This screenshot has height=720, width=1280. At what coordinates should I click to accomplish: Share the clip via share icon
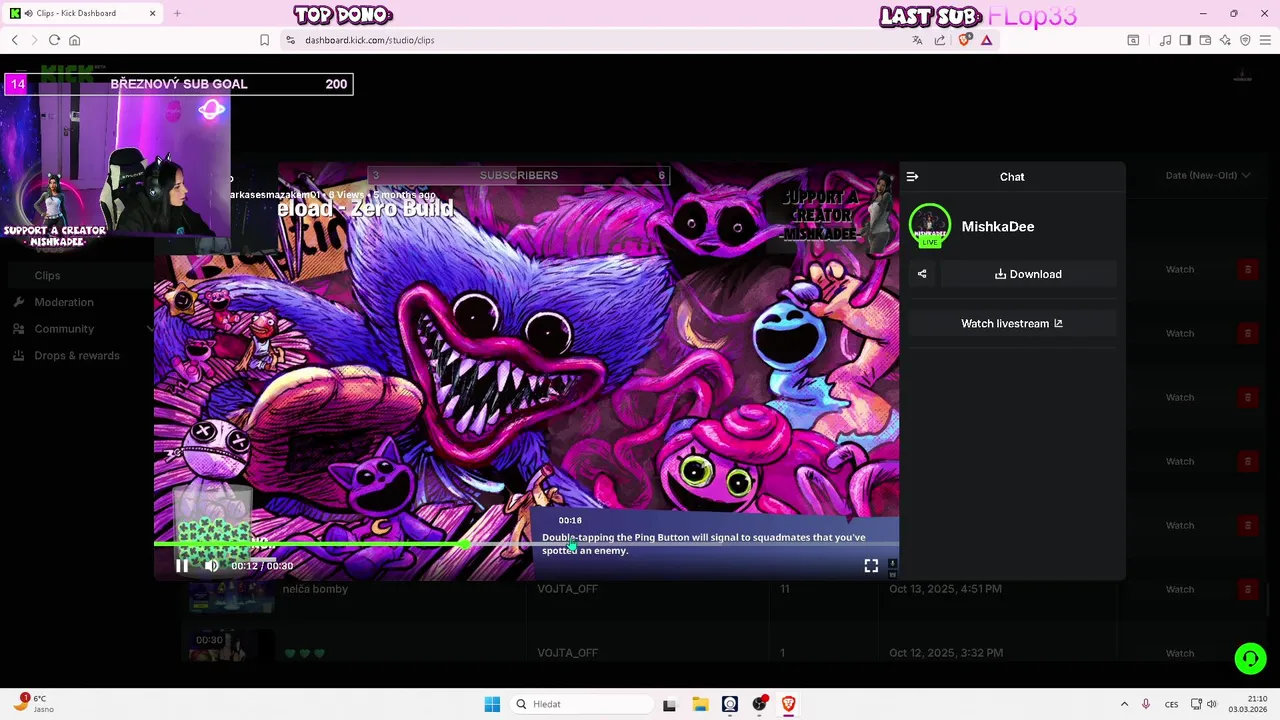(922, 274)
